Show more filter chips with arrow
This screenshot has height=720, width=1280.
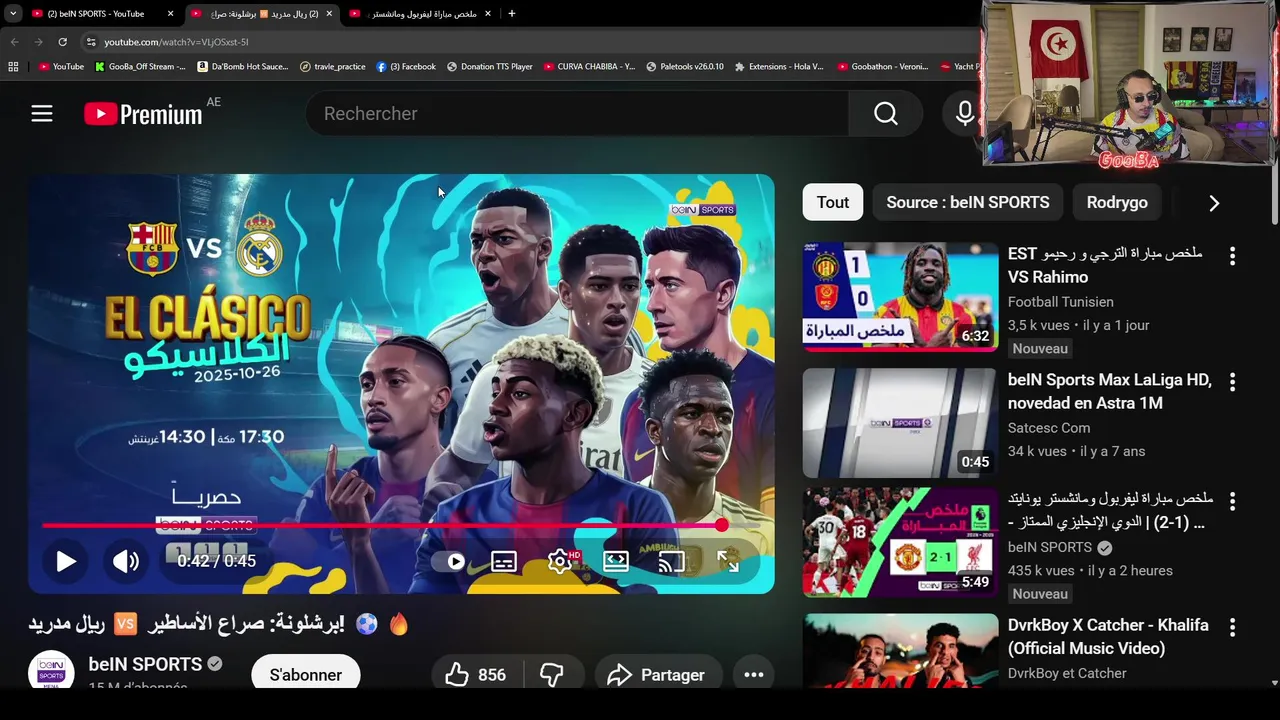pos(1214,203)
